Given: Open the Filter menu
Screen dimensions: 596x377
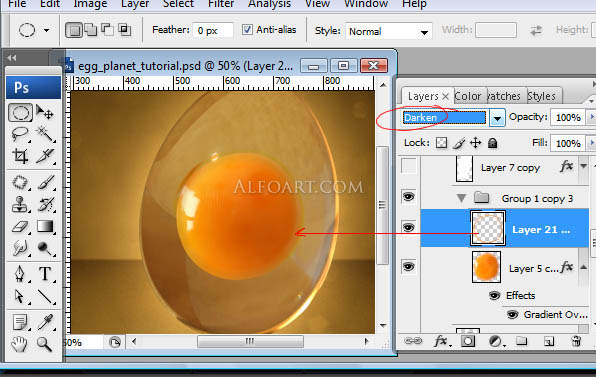Looking at the screenshot, I should pos(221,4).
